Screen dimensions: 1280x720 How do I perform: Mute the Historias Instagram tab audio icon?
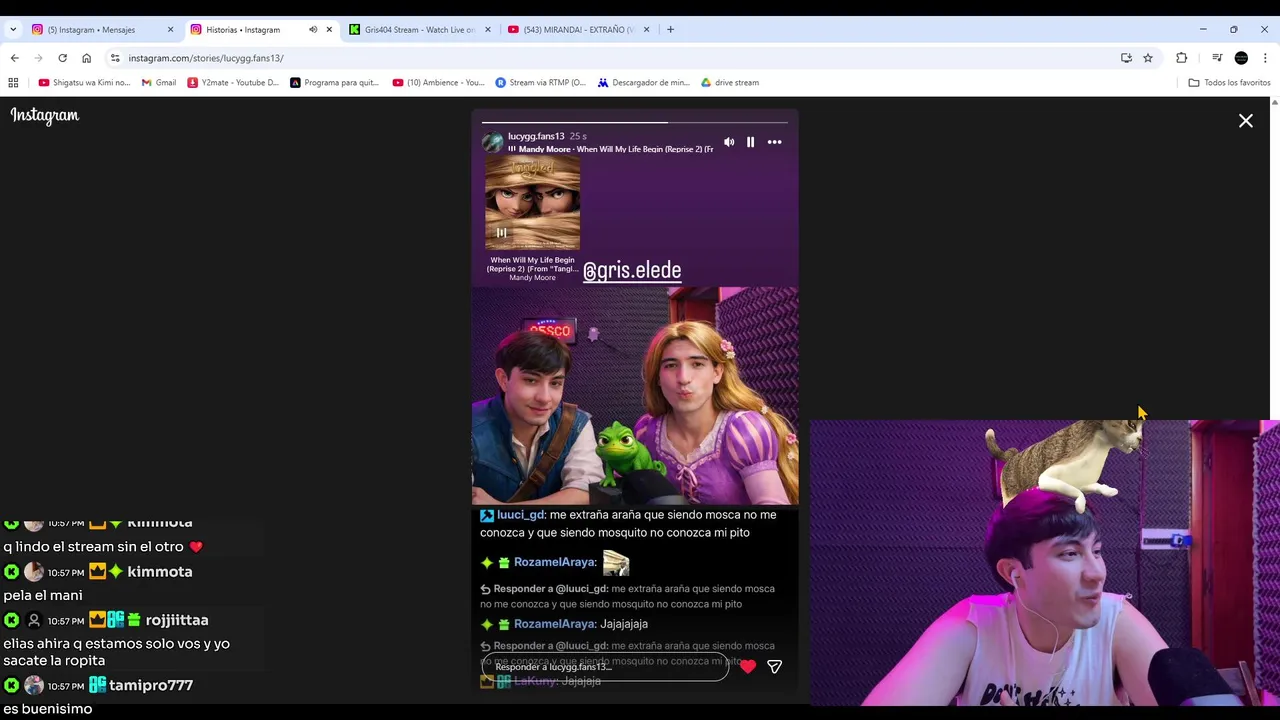tap(313, 29)
